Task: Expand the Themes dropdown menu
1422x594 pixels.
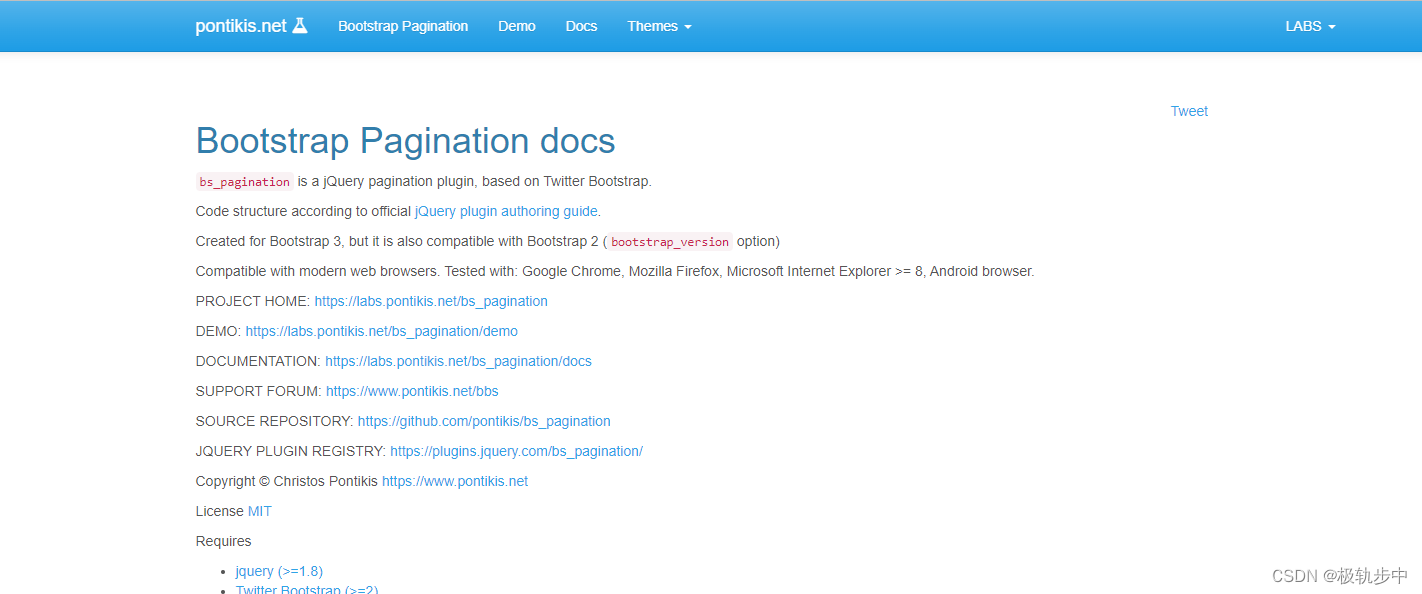Action: [x=659, y=26]
